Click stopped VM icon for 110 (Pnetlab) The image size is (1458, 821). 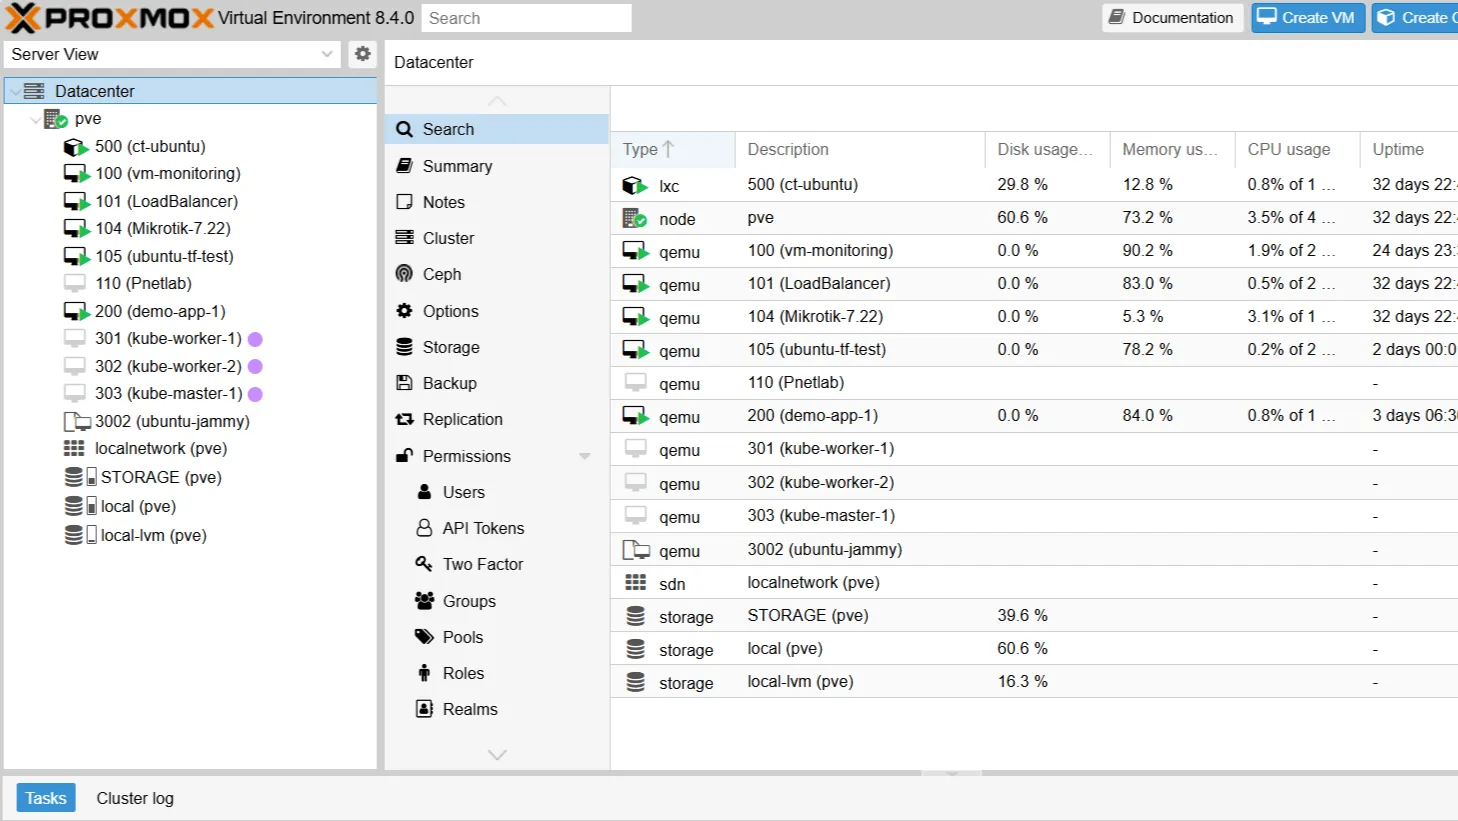[x=75, y=284]
